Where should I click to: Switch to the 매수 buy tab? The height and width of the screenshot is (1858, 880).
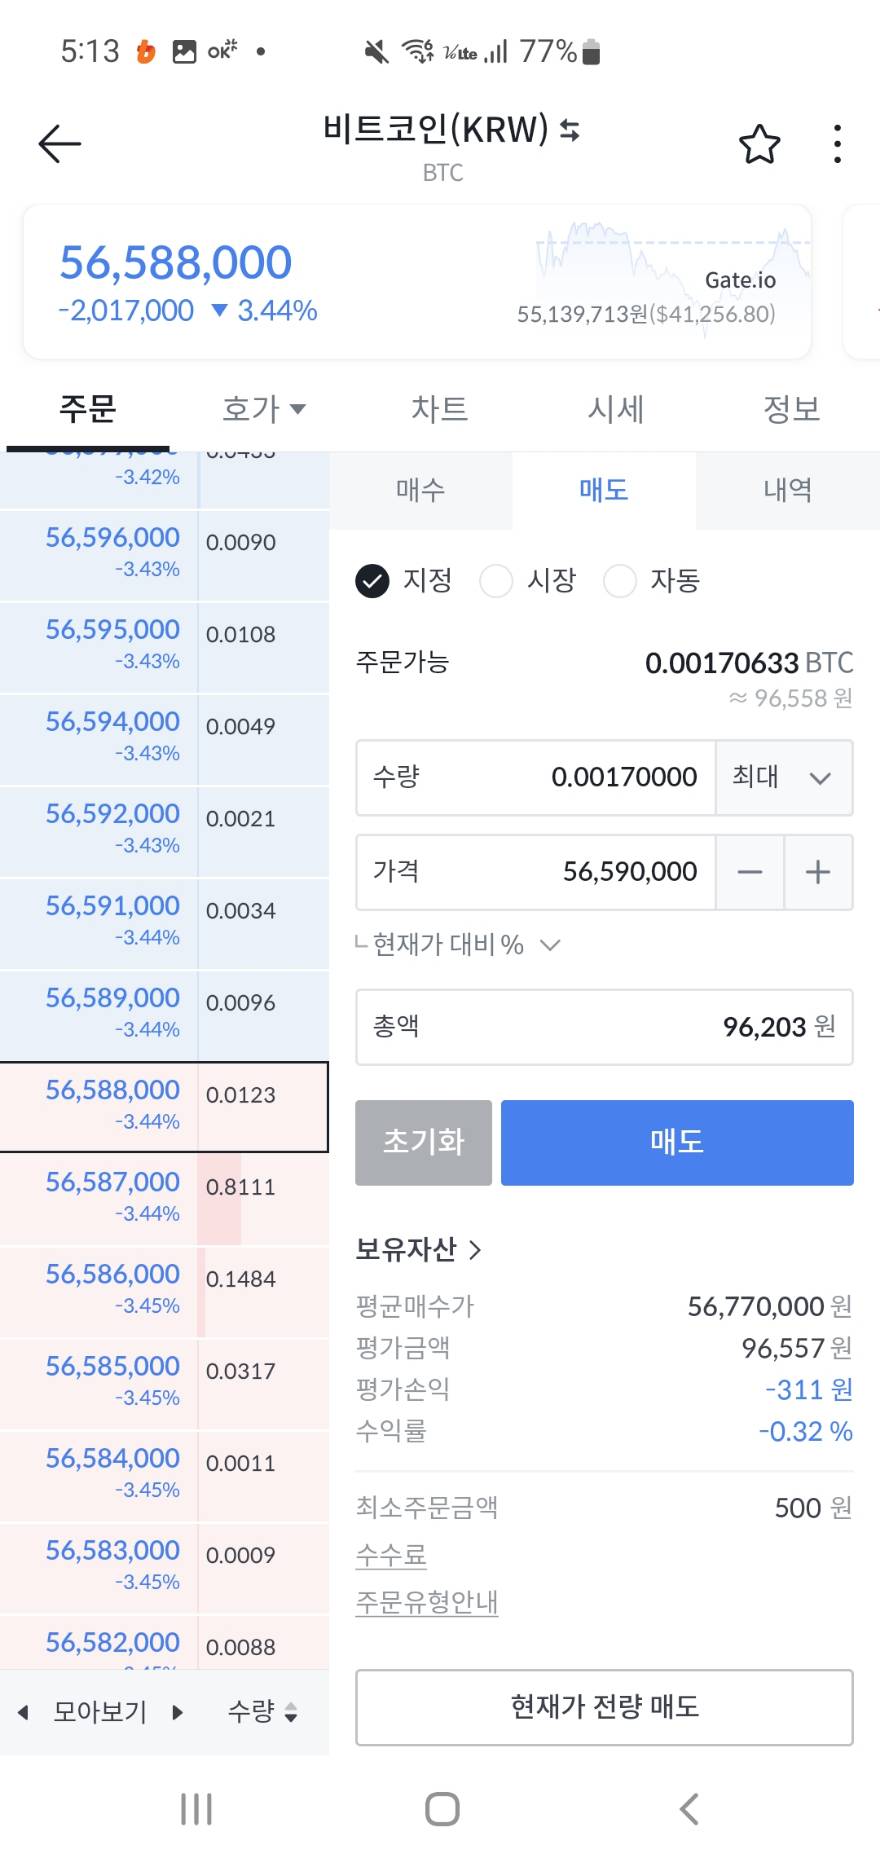click(x=420, y=490)
